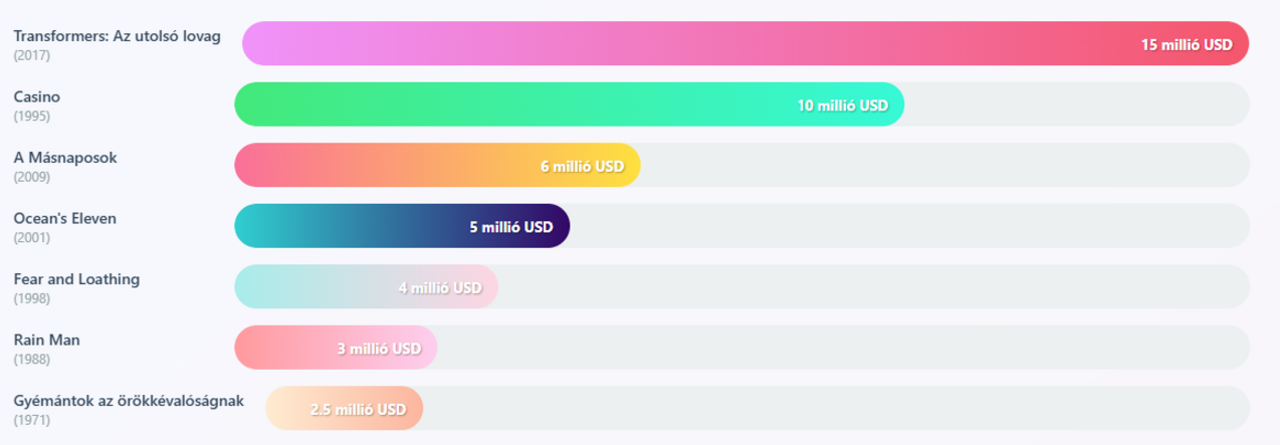Select the Fear and Loathing label
The height and width of the screenshot is (445, 1280).
[77, 279]
